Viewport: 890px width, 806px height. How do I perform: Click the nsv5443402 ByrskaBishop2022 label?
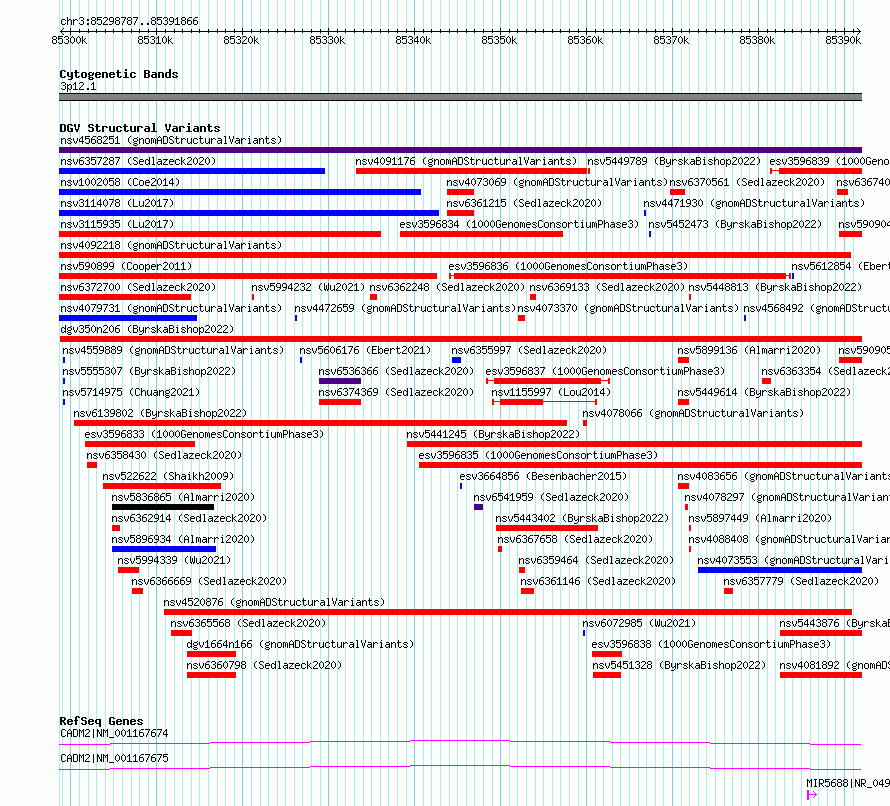[x=582, y=518]
